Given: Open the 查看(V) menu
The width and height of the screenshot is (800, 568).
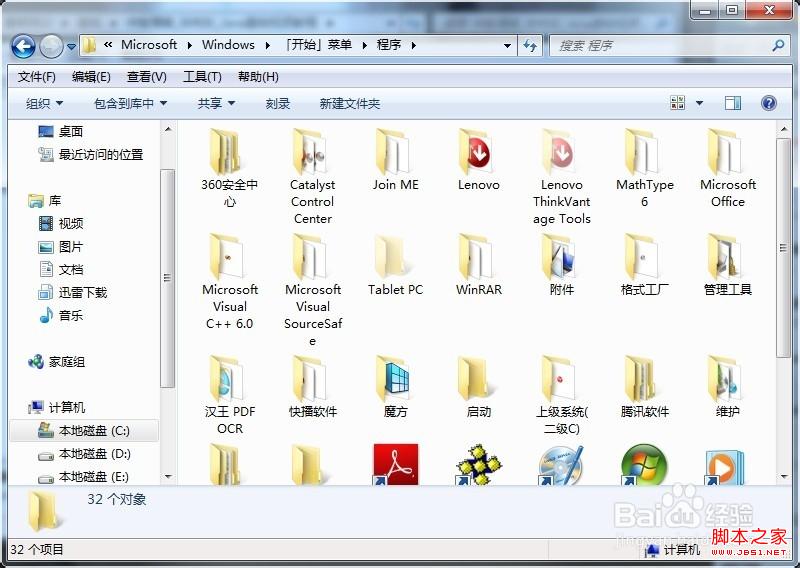Looking at the screenshot, I should [x=146, y=77].
